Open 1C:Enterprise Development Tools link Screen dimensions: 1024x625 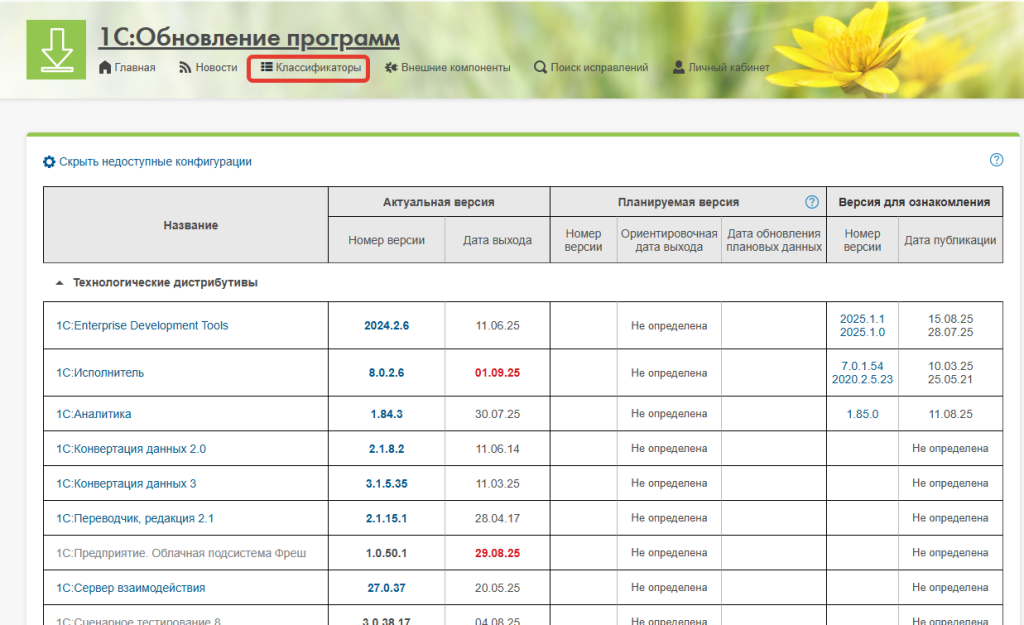[x=142, y=326]
